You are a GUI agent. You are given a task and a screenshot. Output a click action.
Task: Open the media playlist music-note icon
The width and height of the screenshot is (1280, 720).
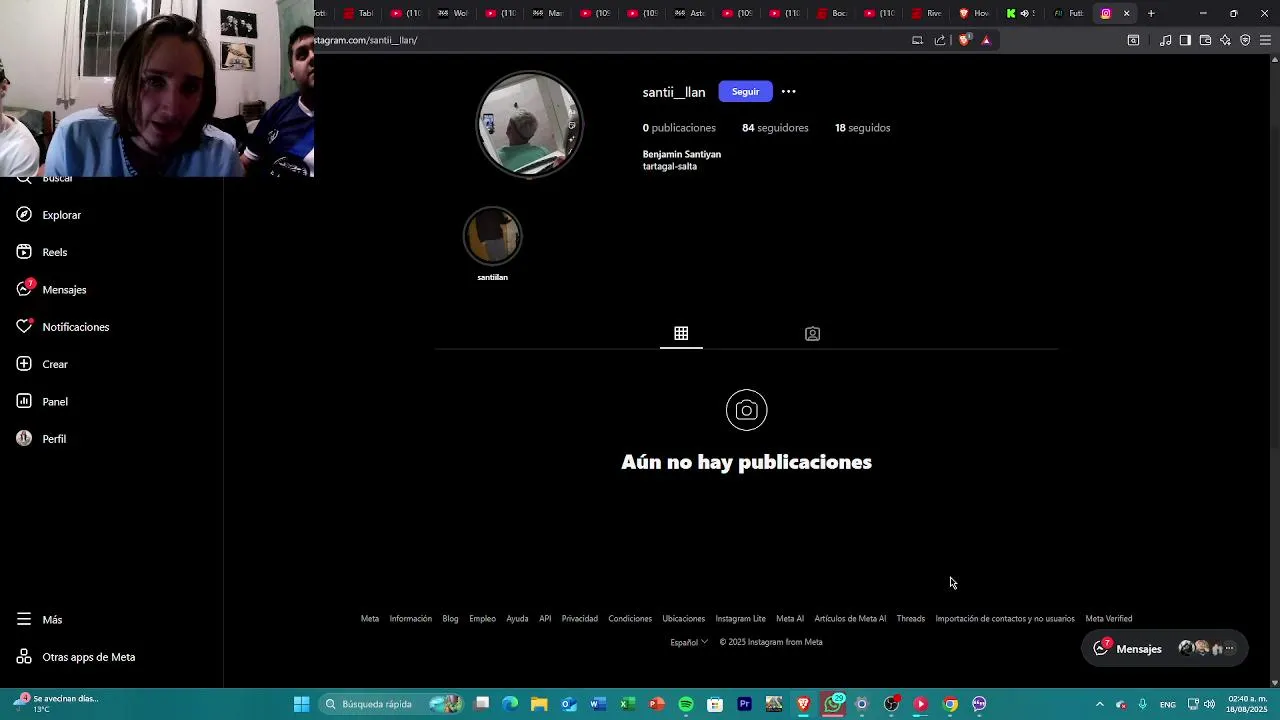click(x=1165, y=40)
